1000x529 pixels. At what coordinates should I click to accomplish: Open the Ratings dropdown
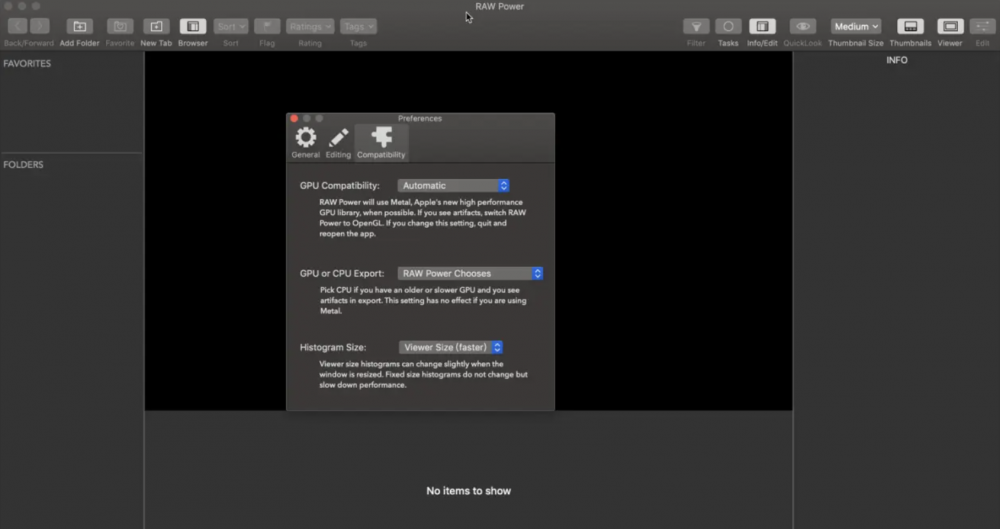click(310, 26)
